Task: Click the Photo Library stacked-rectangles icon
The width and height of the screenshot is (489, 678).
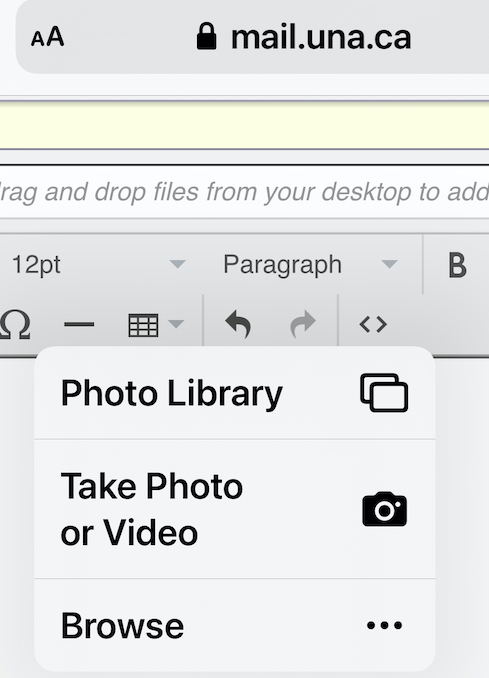Action: pyautogui.click(x=384, y=393)
